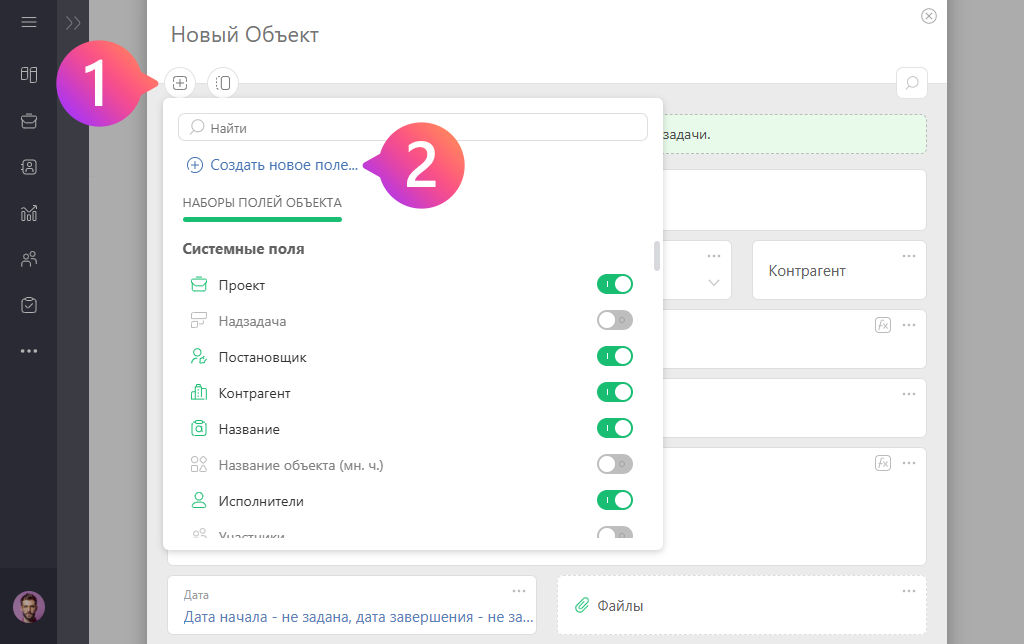Enable Название объекта (мн. ч.) toggle
Image resolution: width=1024 pixels, height=644 pixels.
(615, 464)
